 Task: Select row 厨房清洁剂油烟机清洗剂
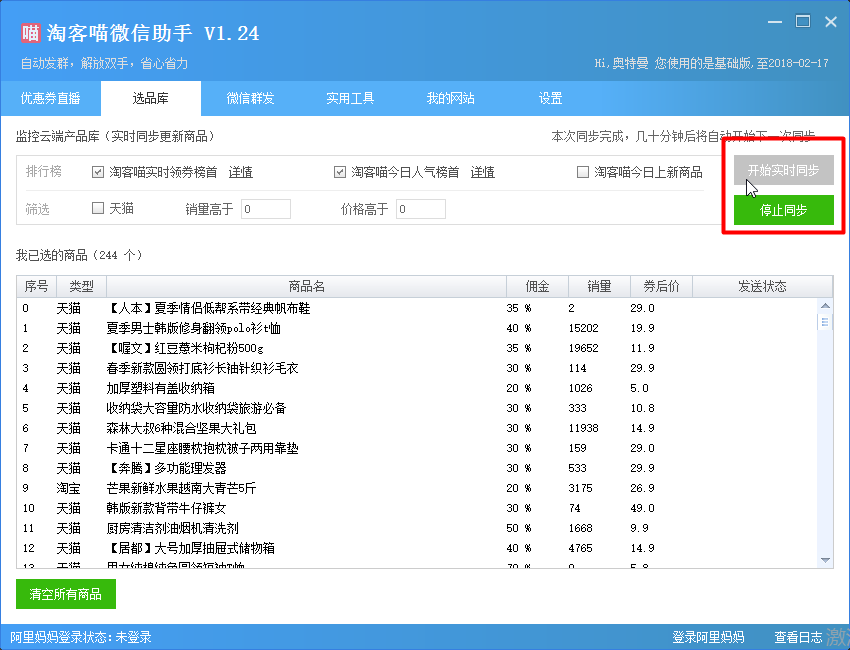(x=417, y=528)
